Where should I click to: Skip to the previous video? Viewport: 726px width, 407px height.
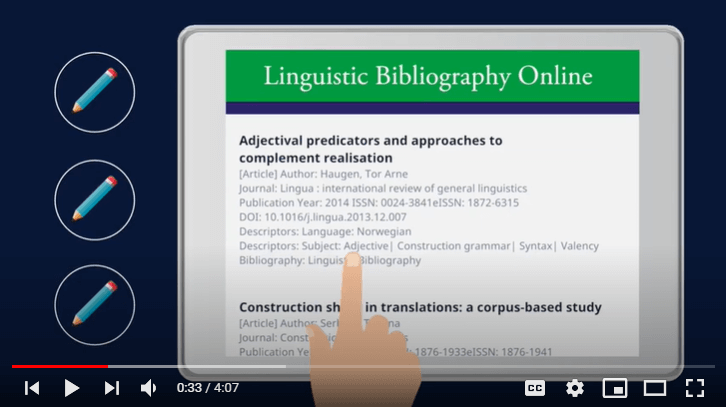click(32, 387)
